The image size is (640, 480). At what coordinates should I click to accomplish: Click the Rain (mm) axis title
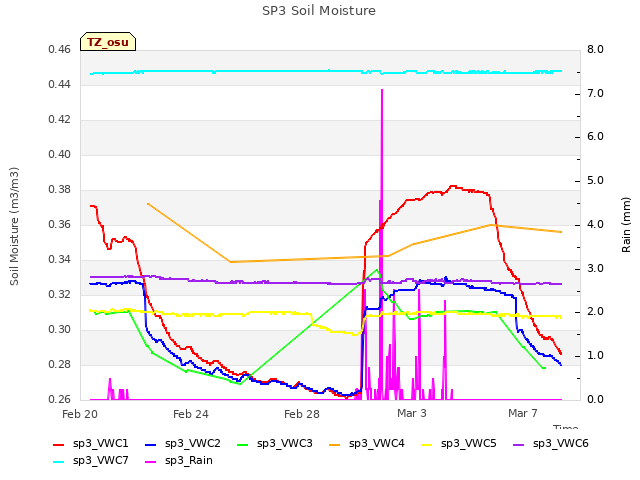click(626, 225)
